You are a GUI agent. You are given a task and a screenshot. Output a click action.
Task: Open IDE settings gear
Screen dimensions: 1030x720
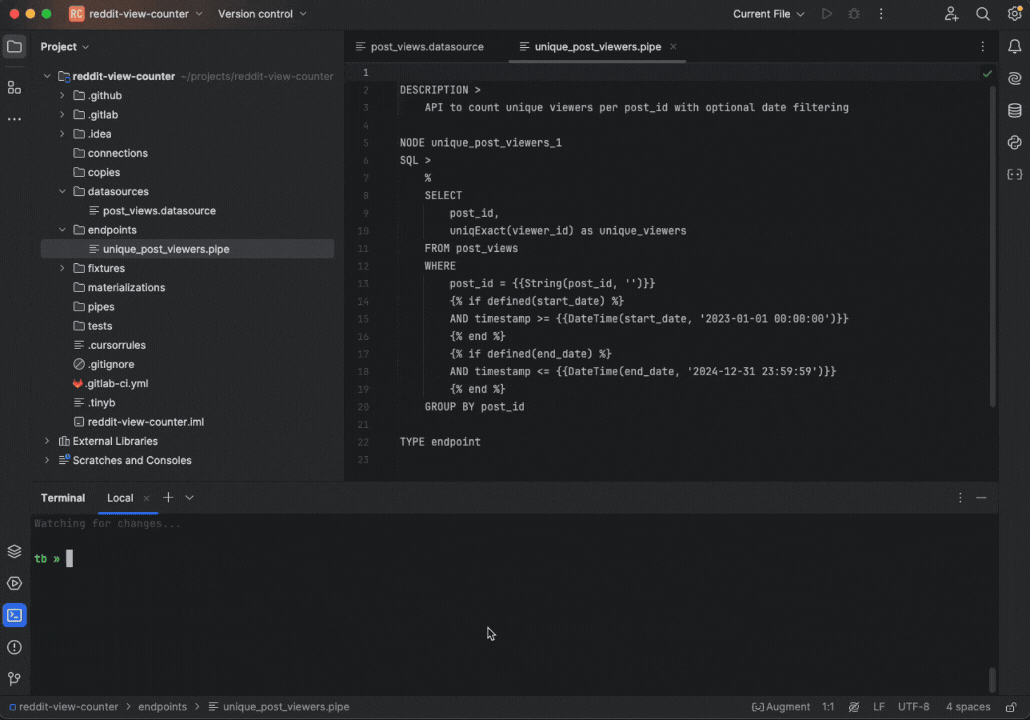coord(1014,14)
